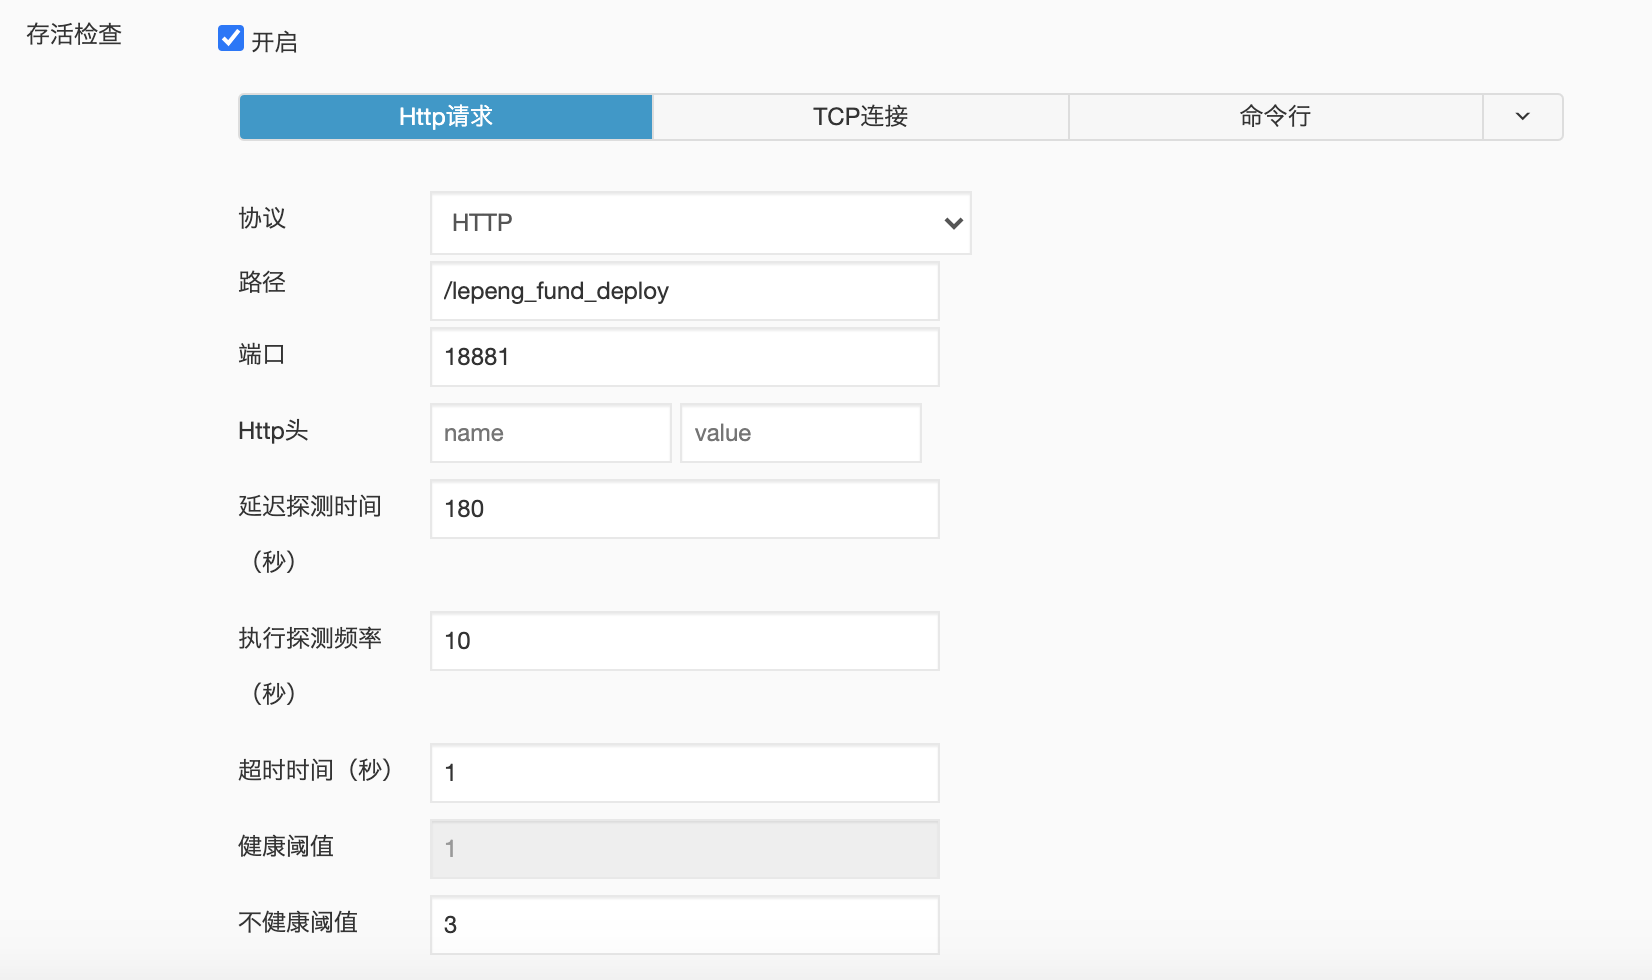The height and width of the screenshot is (980, 1652).
Task: Click the 执行探测频率 field showing 10
Action: [684, 641]
